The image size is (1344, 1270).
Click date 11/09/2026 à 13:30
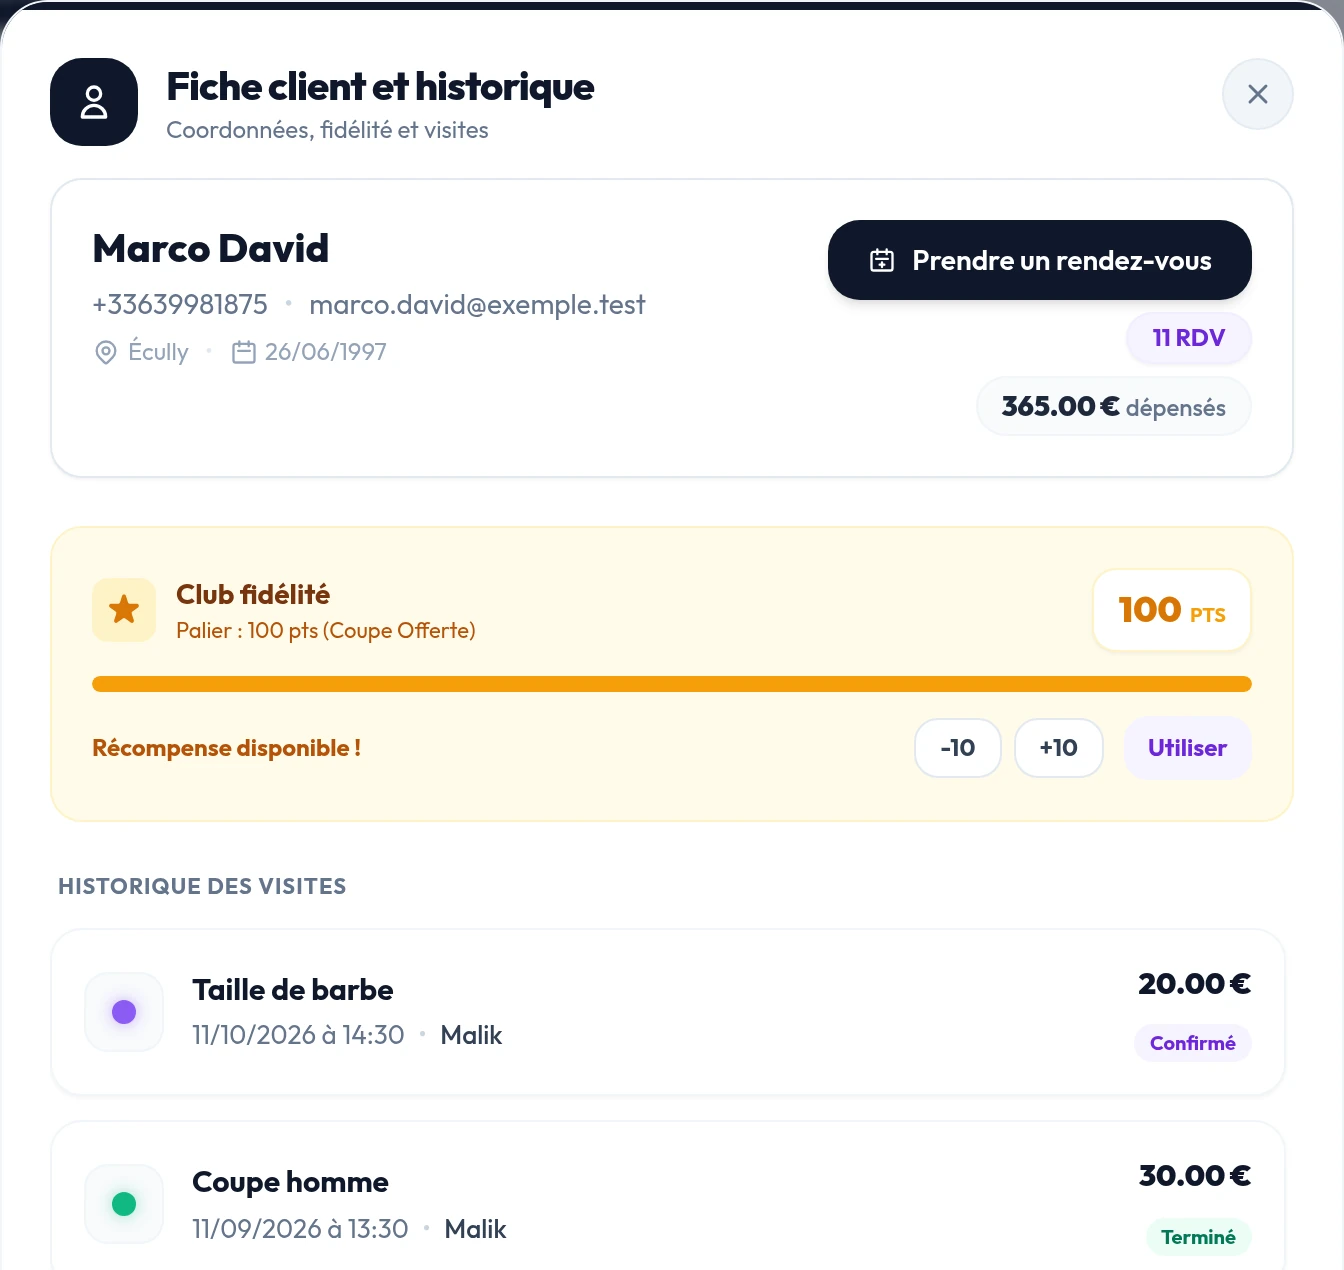click(300, 1229)
